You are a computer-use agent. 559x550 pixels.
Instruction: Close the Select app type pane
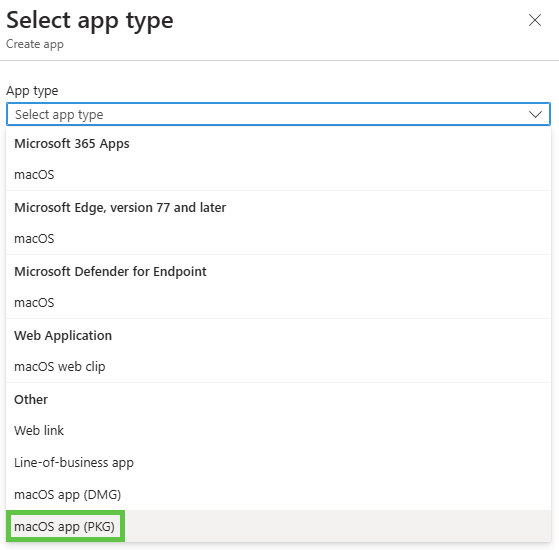click(535, 20)
